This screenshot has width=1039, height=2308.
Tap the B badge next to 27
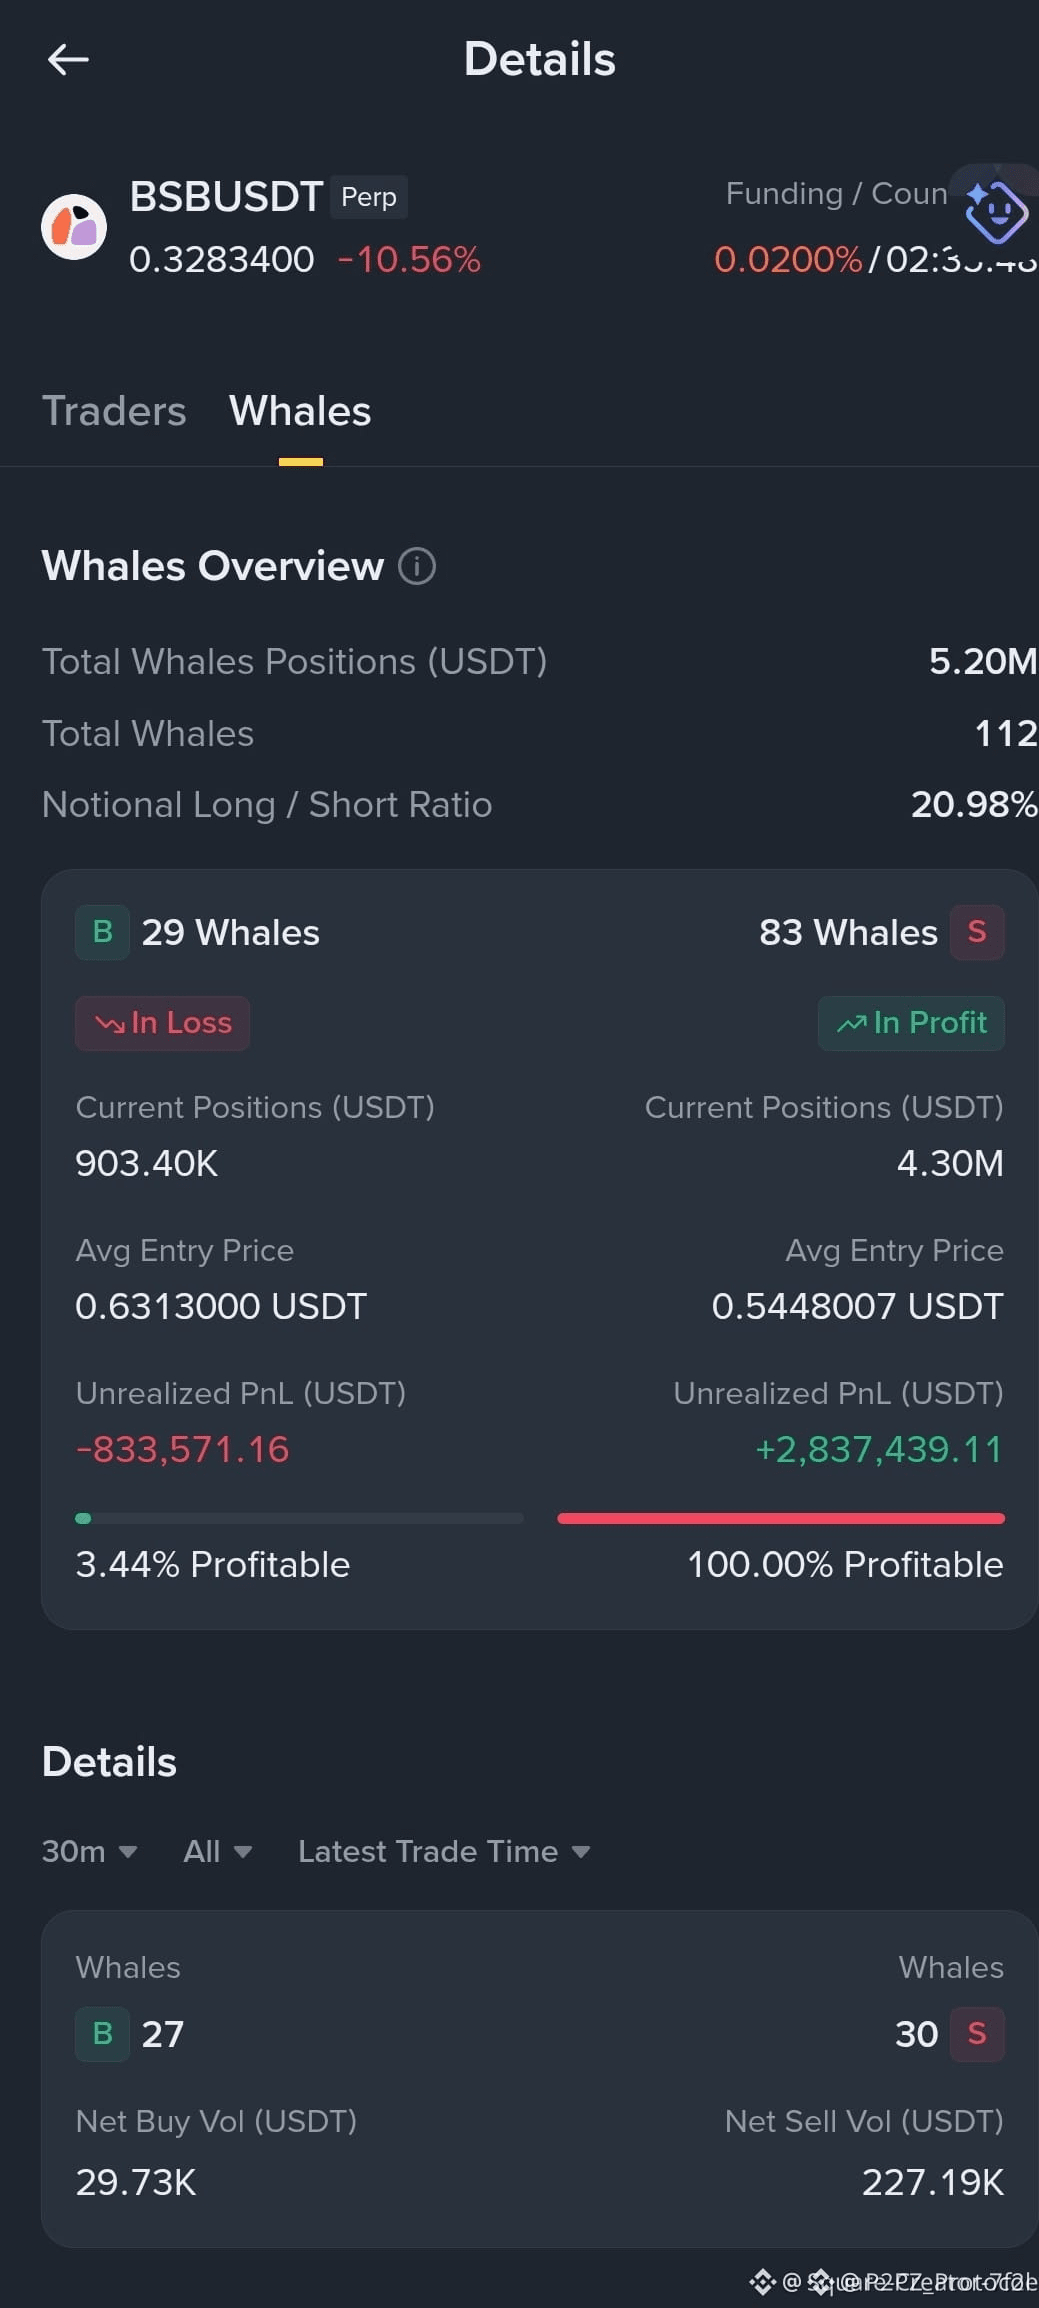point(102,2033)
